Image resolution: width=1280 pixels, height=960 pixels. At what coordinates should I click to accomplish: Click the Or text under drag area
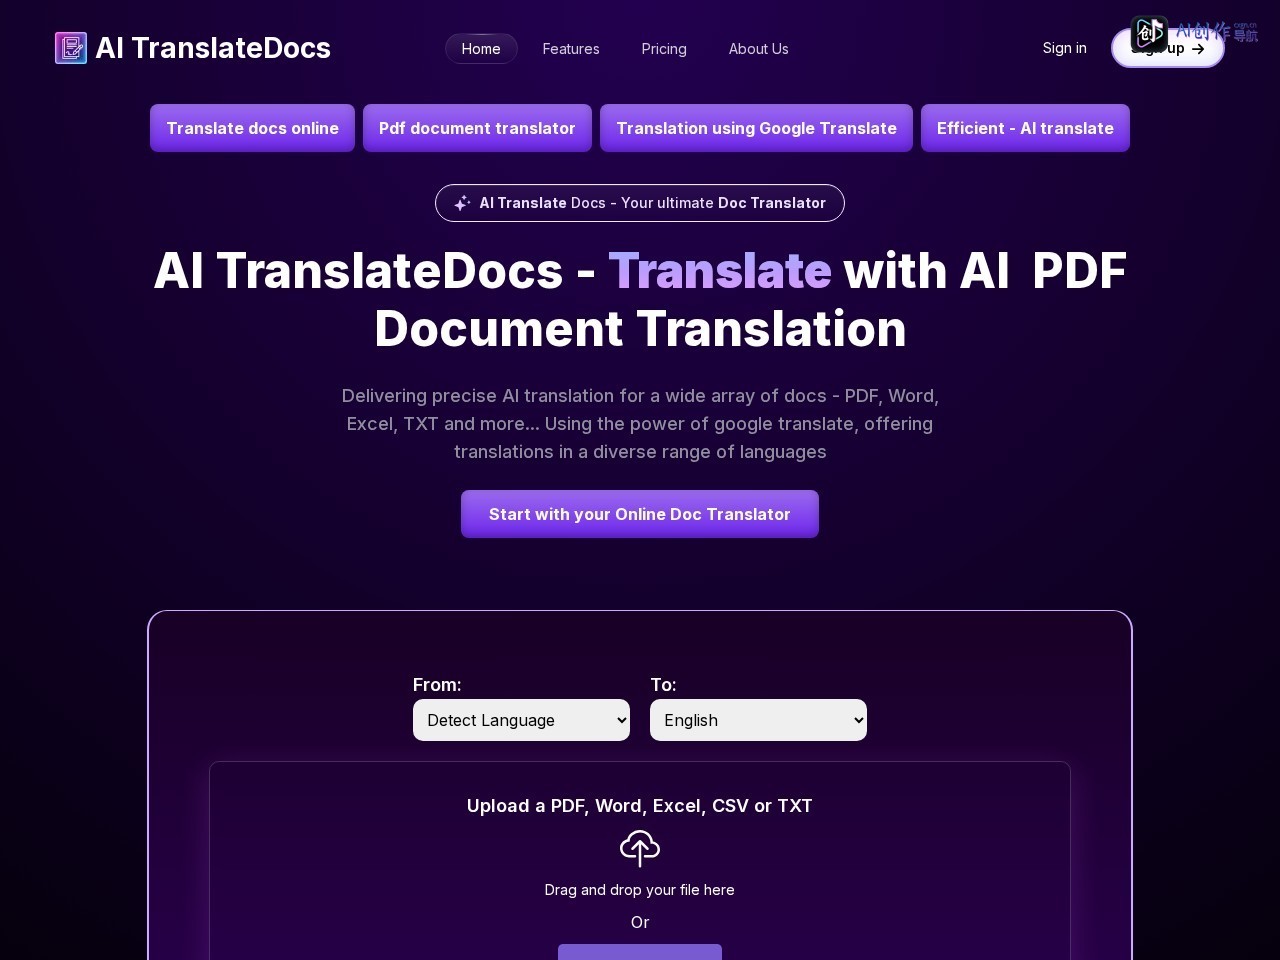(640, 922)
